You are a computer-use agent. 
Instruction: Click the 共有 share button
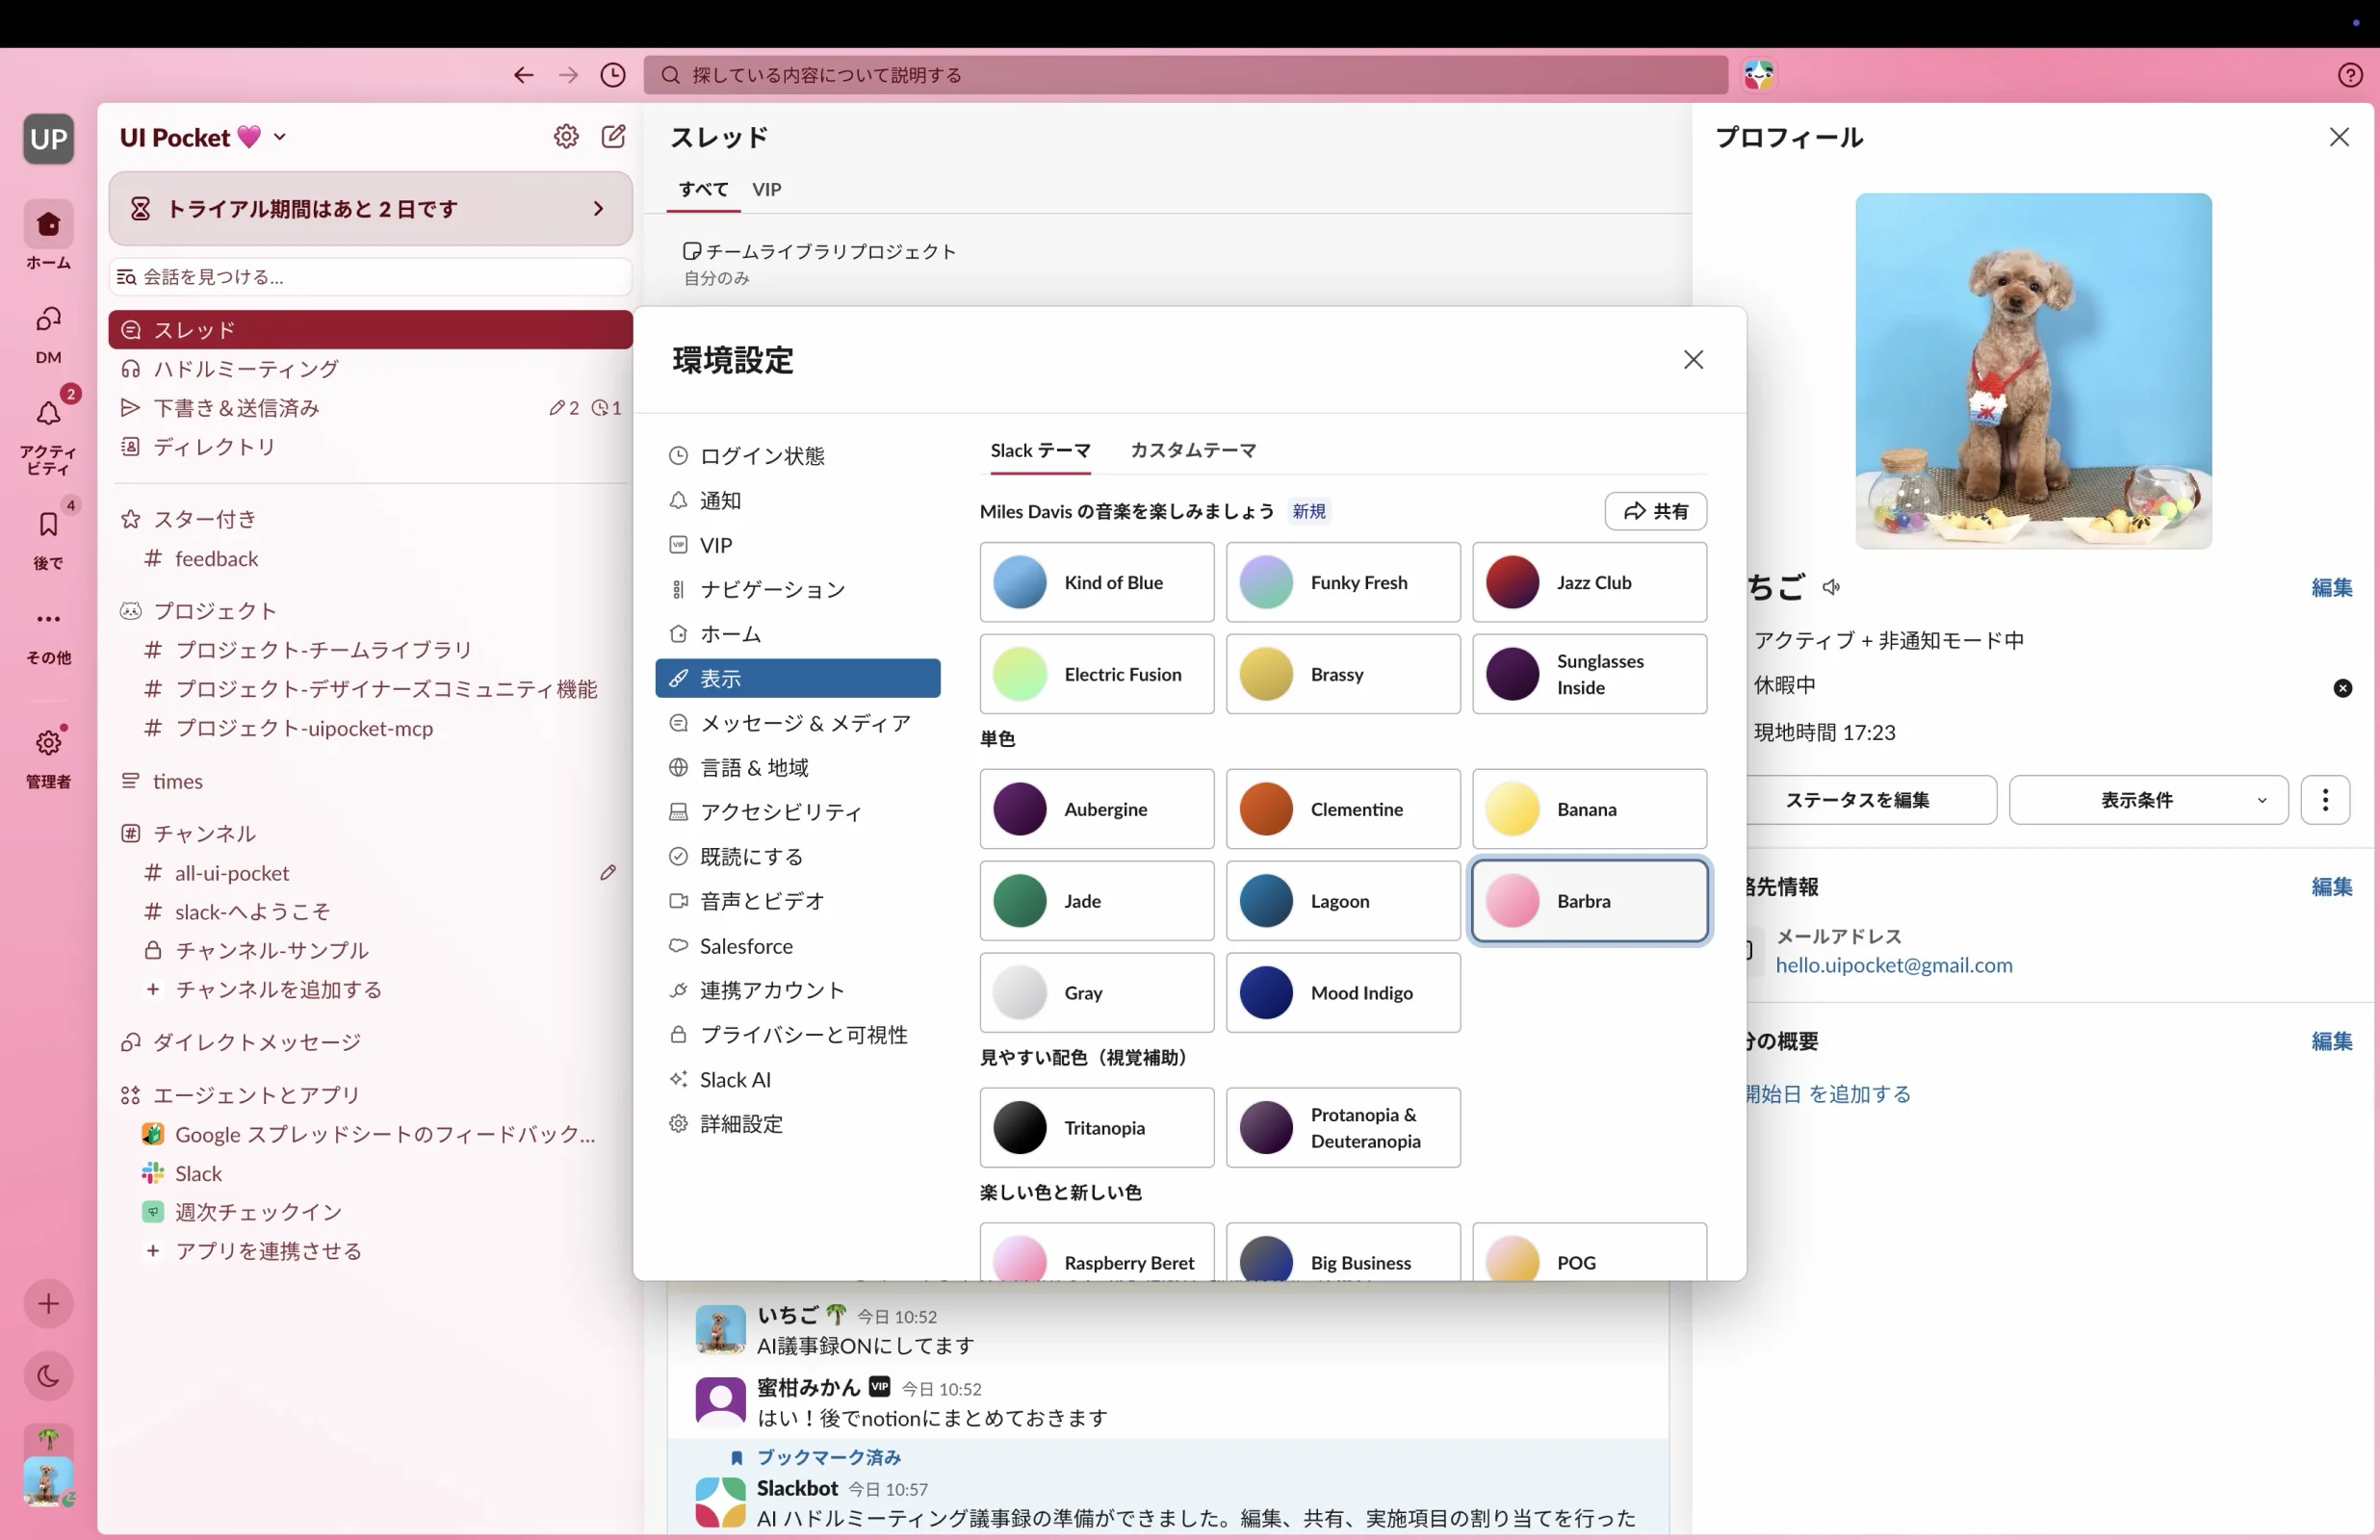tap(1656, 511)
